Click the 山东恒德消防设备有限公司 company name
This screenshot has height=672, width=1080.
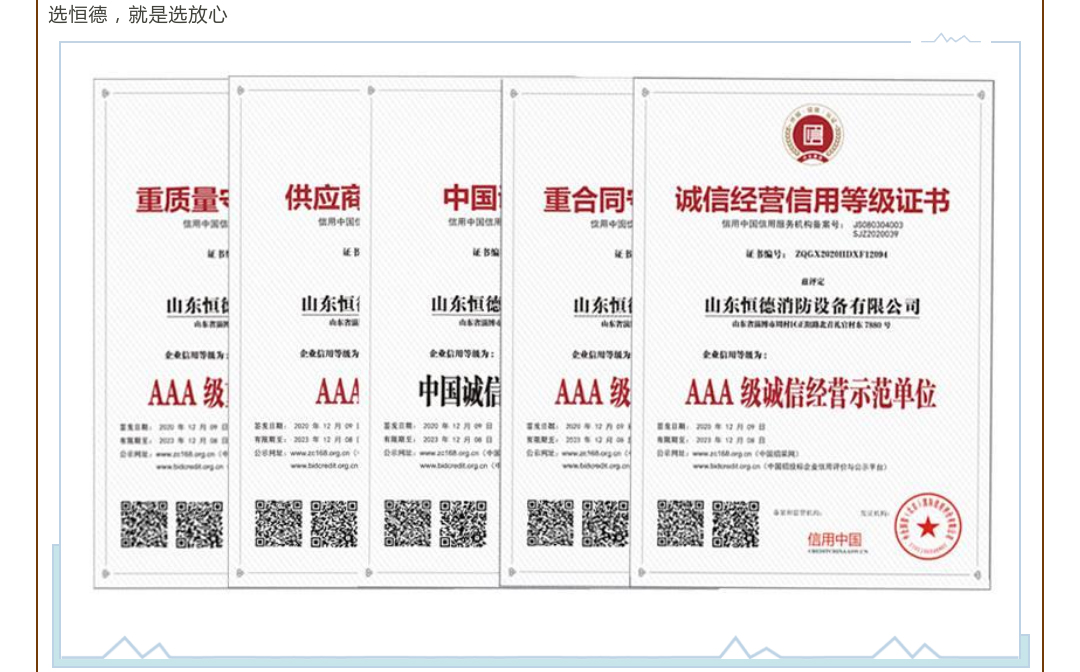(811, 305)
